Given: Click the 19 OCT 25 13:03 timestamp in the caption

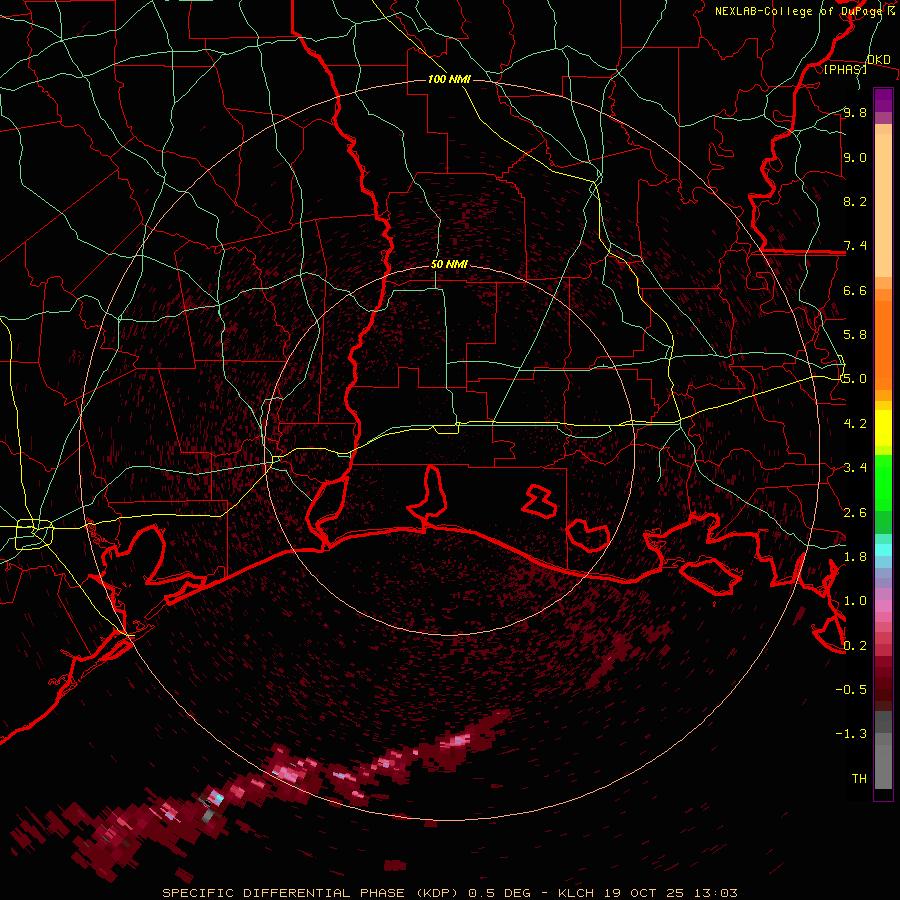Looking at the screenshot, I should (670, 893).
